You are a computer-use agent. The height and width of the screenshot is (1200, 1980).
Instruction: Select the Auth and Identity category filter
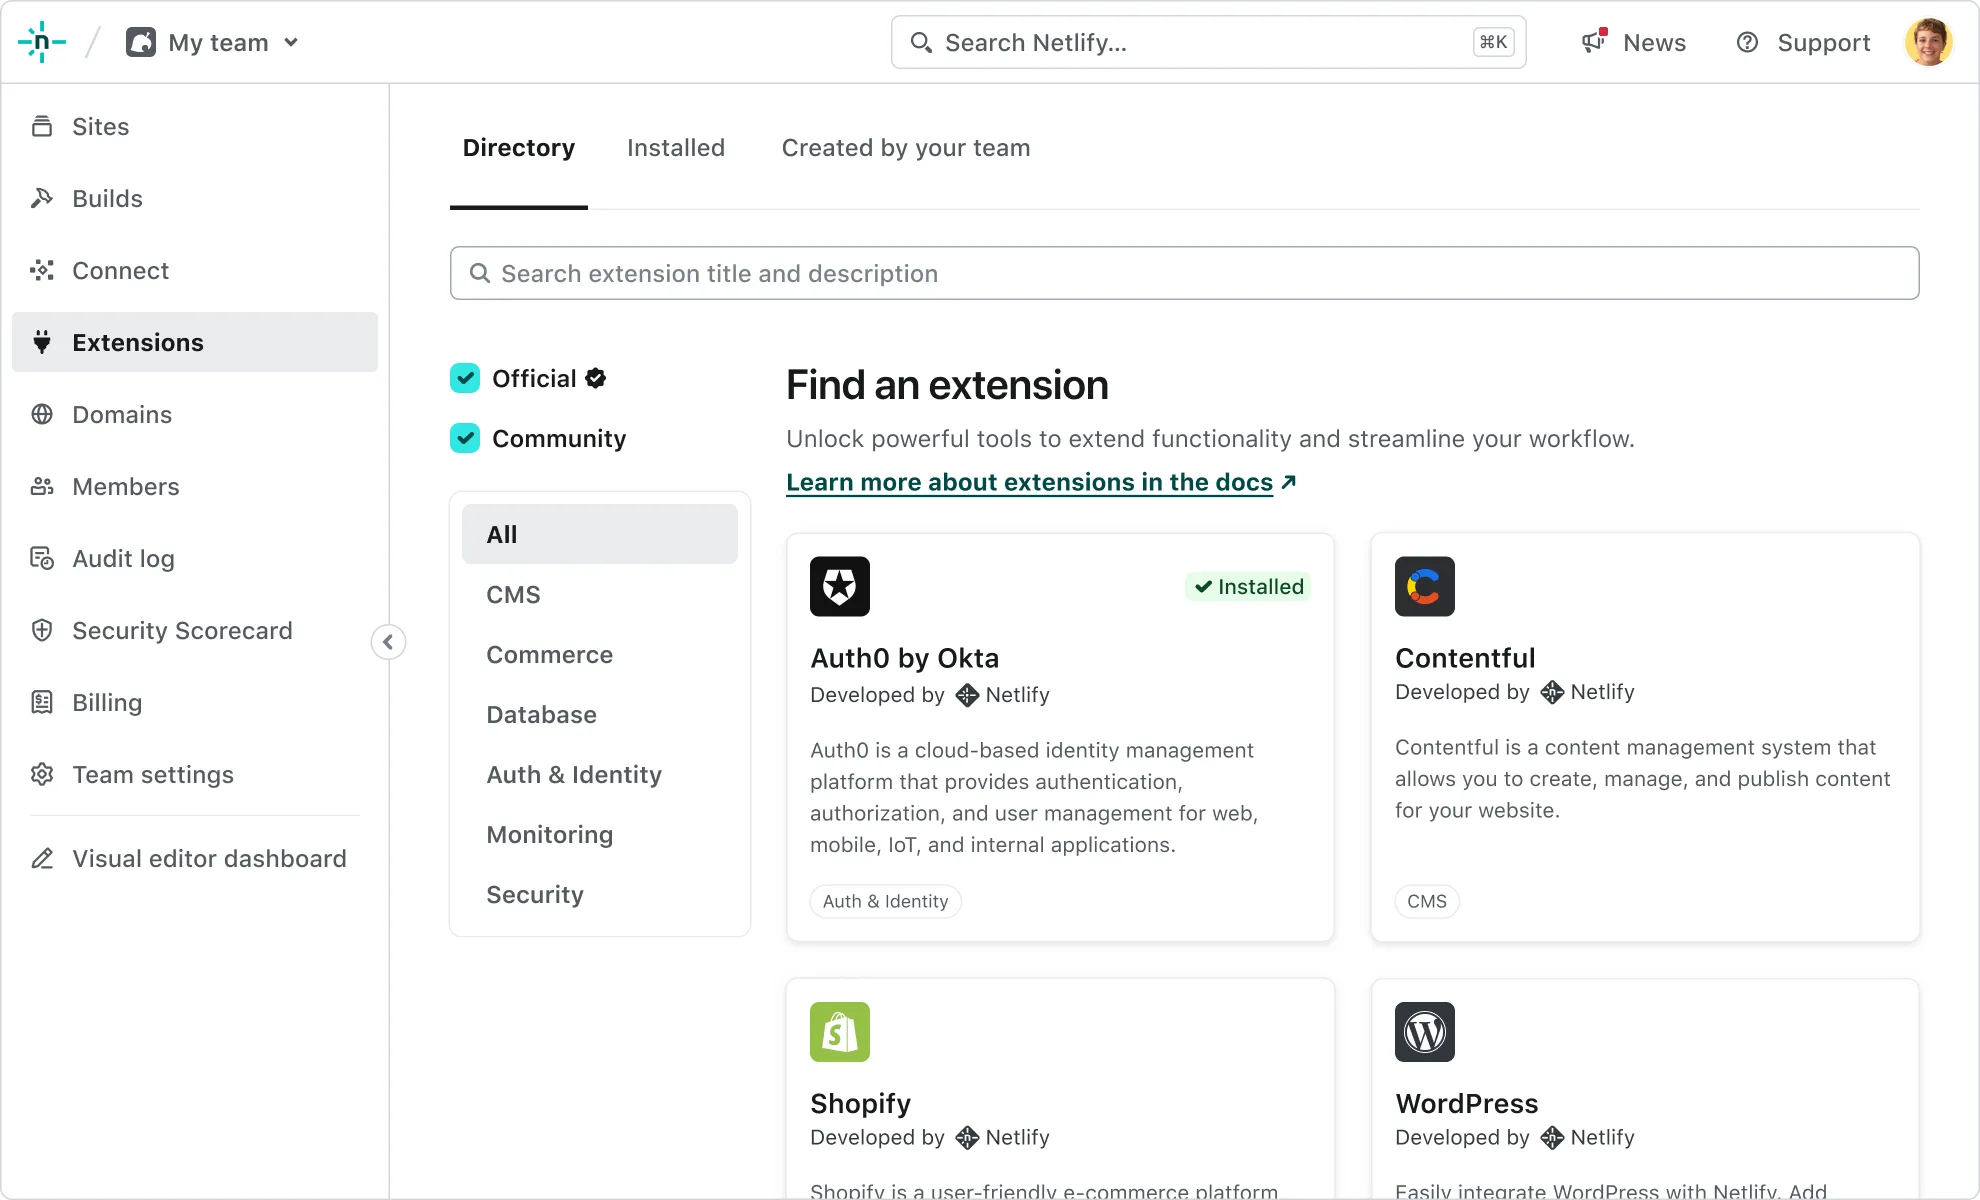tap(574, 774)
